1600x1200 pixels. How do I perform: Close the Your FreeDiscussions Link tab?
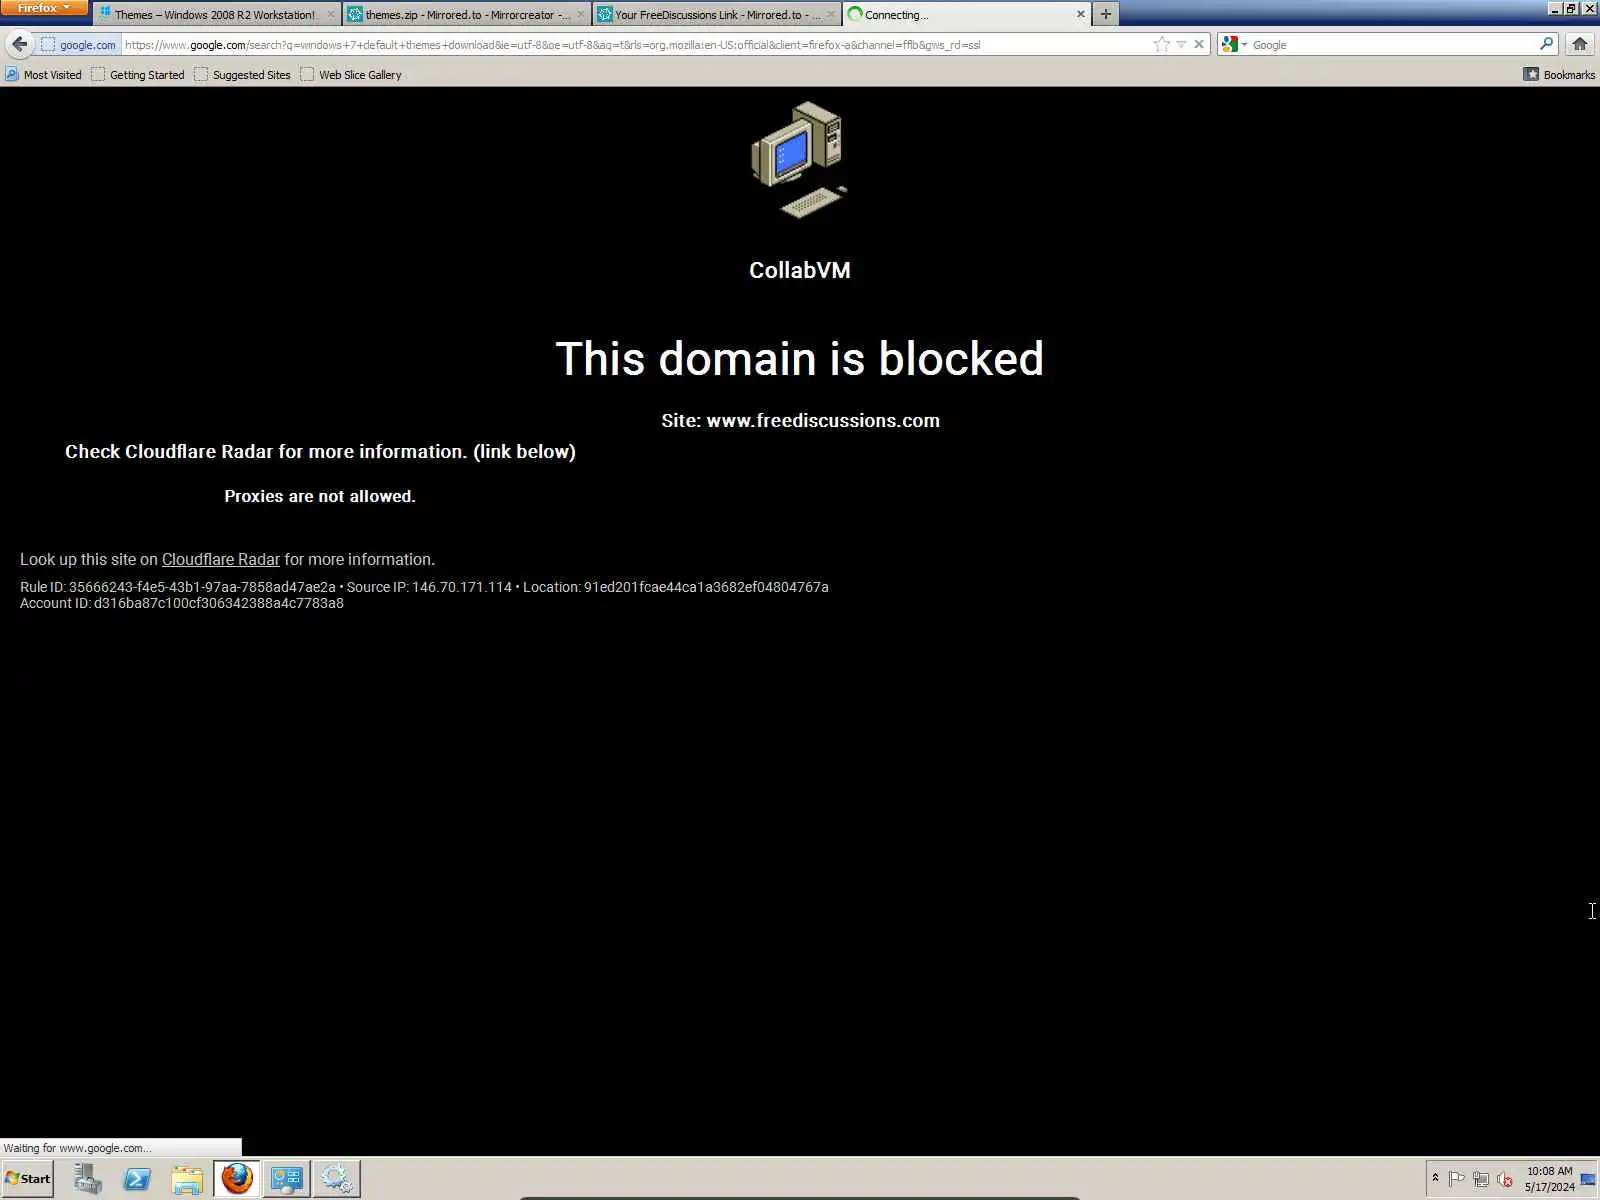831,15
